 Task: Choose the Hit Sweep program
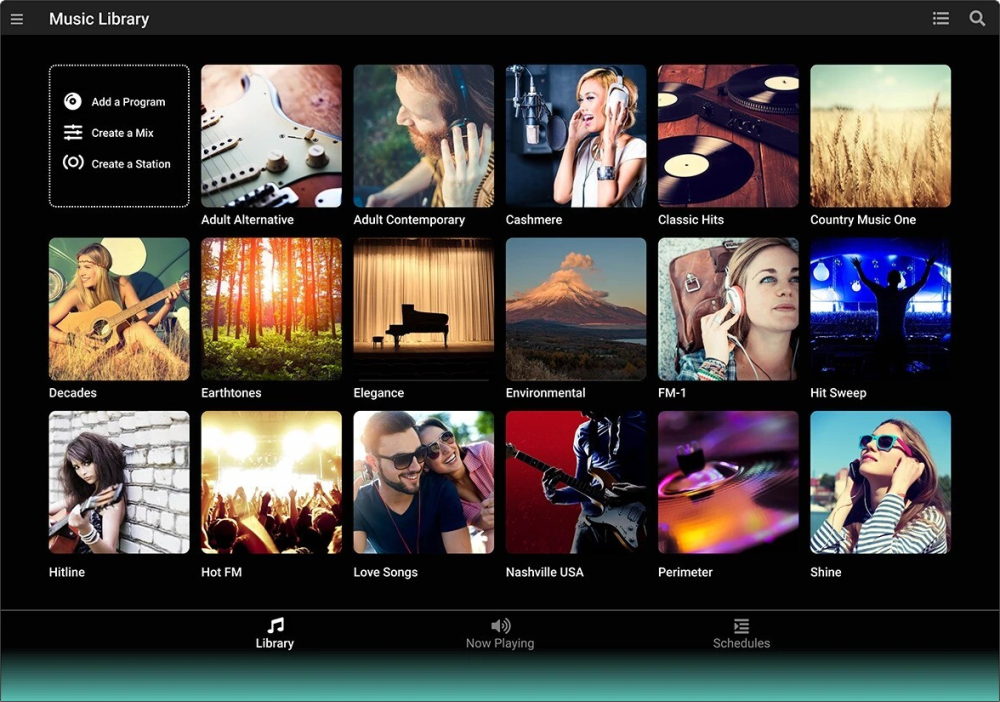(x=880, y=309)
